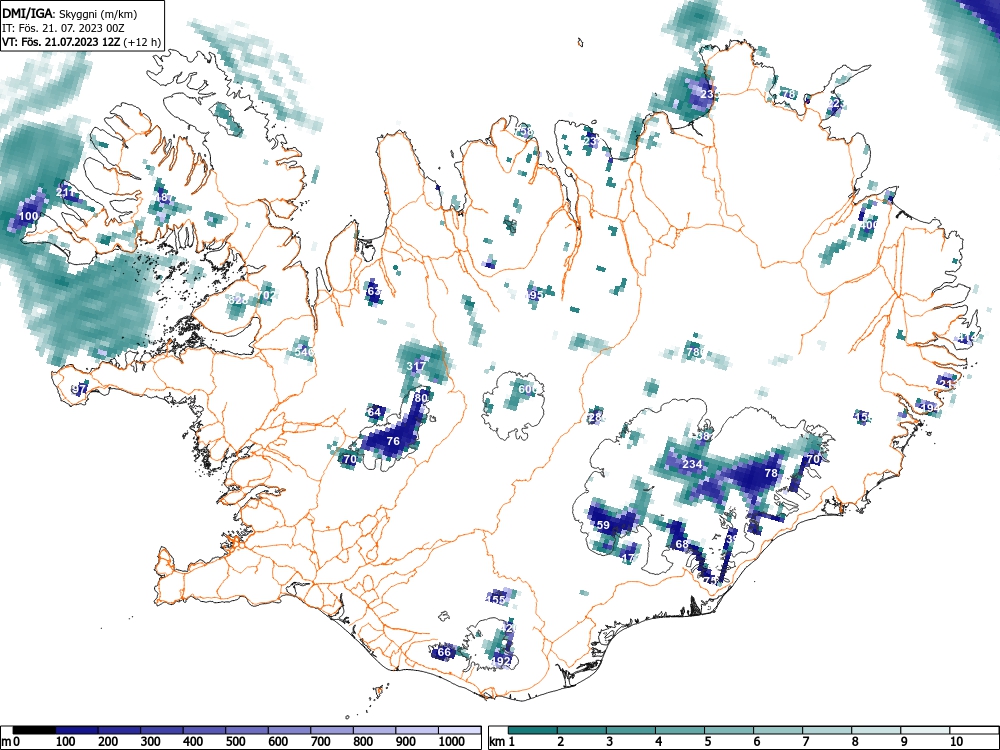Click the 'km' unit label in the legend
1000x750 pixels.
tap(497, 742)
